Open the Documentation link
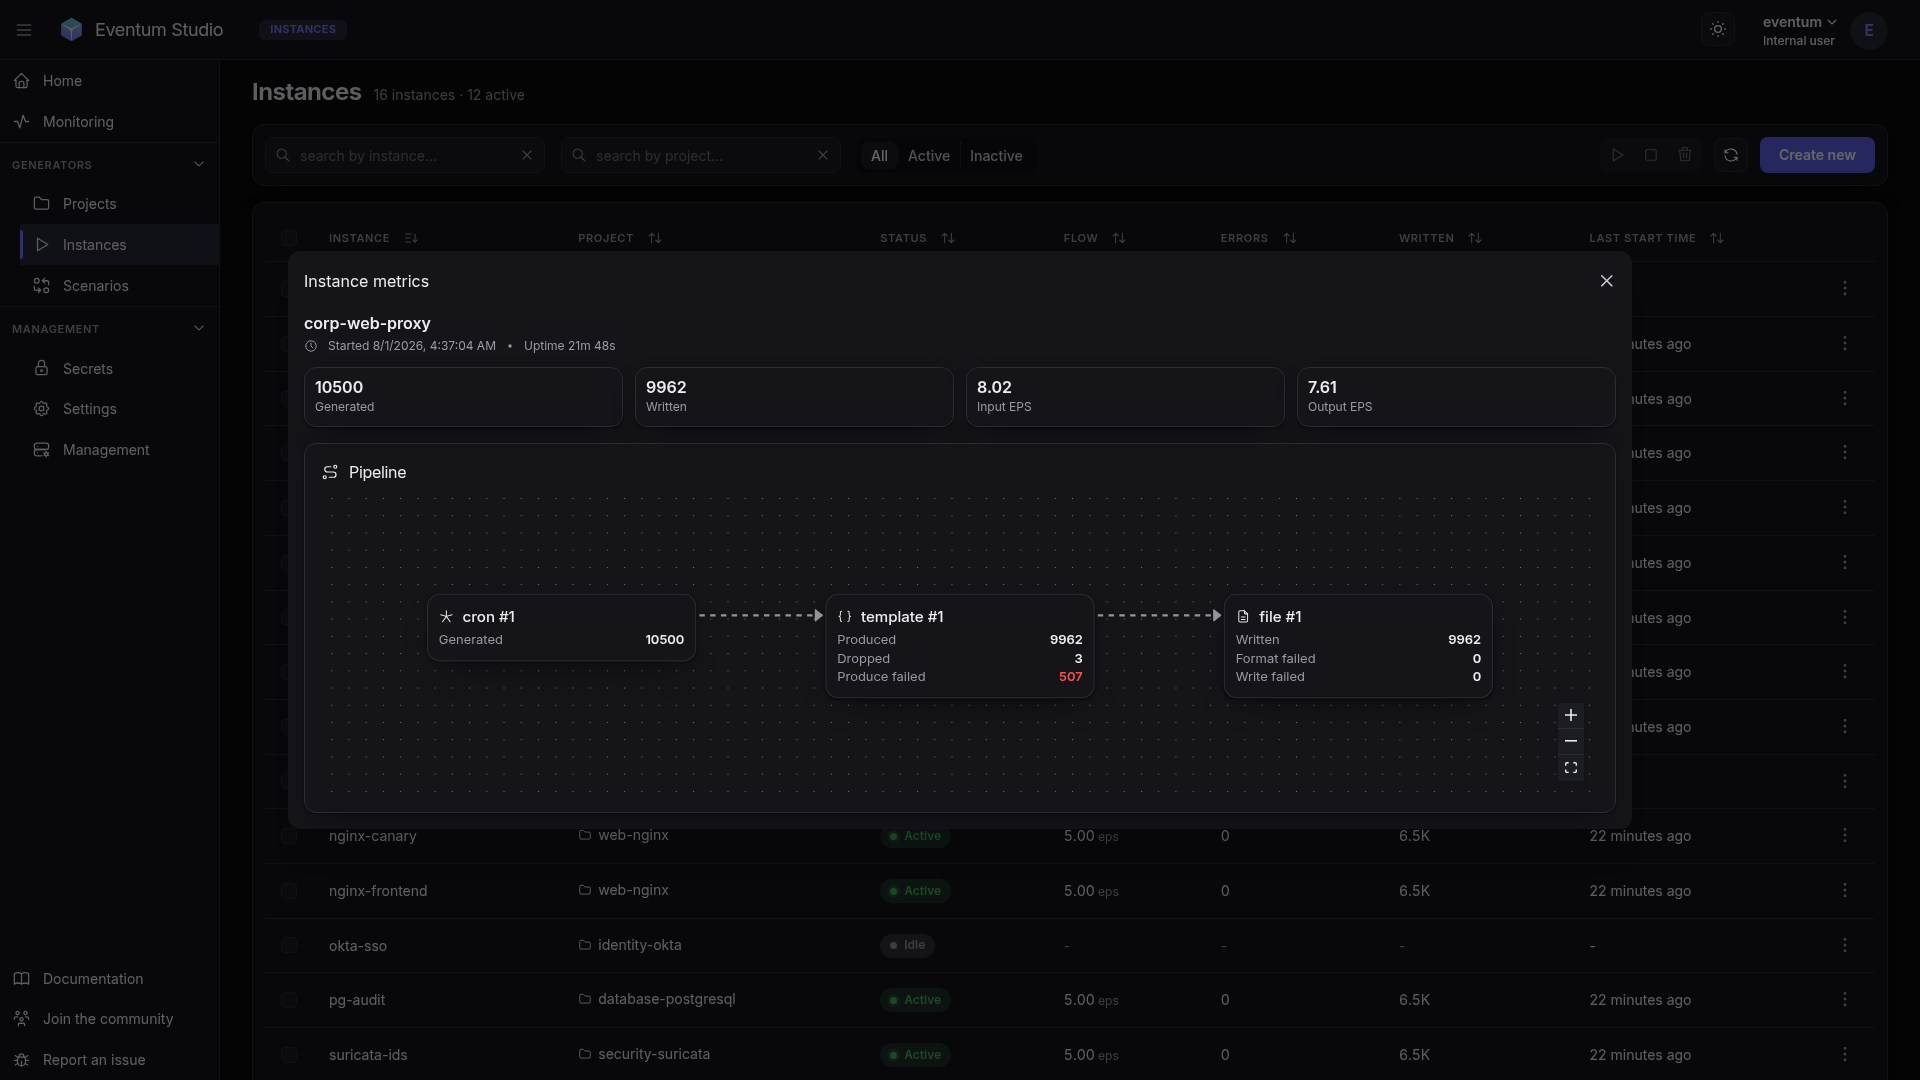The width and height of the screenshot is (1920, 1080). click(93, 979)
